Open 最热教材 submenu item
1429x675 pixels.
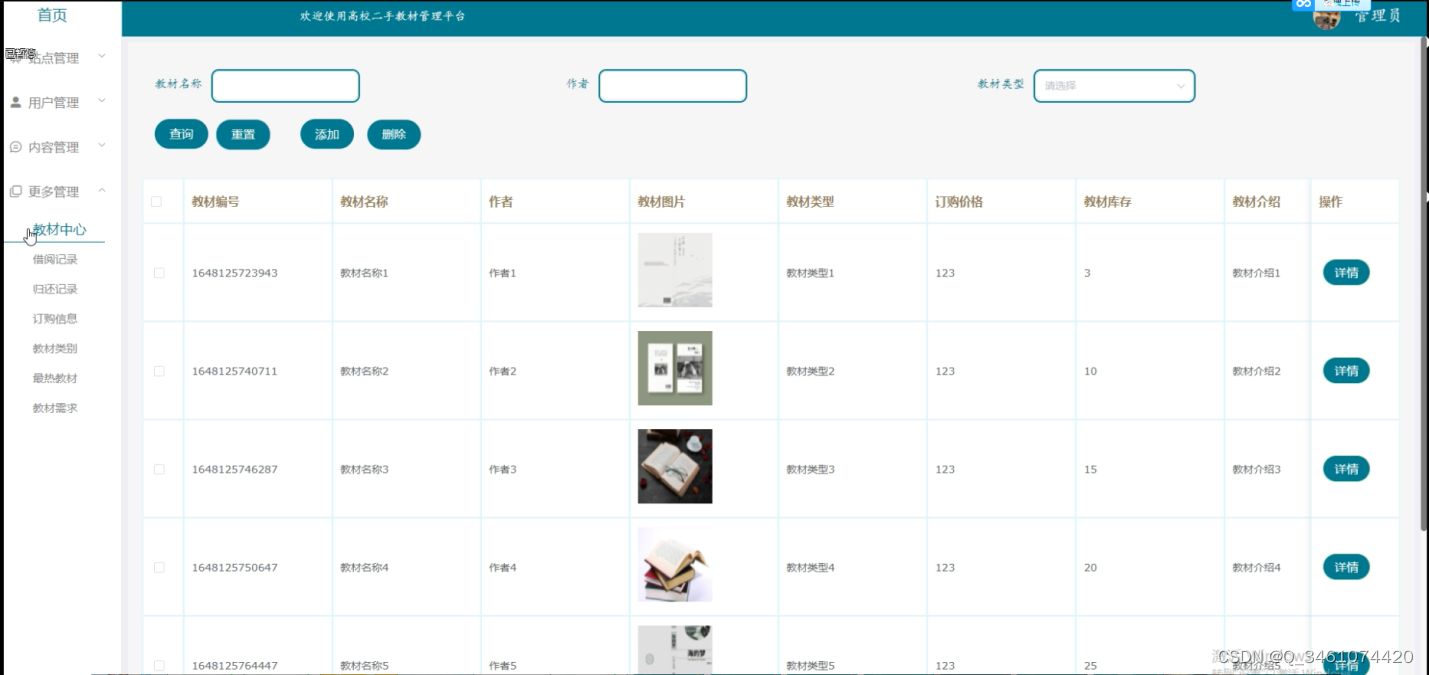(x=55, y=378)
